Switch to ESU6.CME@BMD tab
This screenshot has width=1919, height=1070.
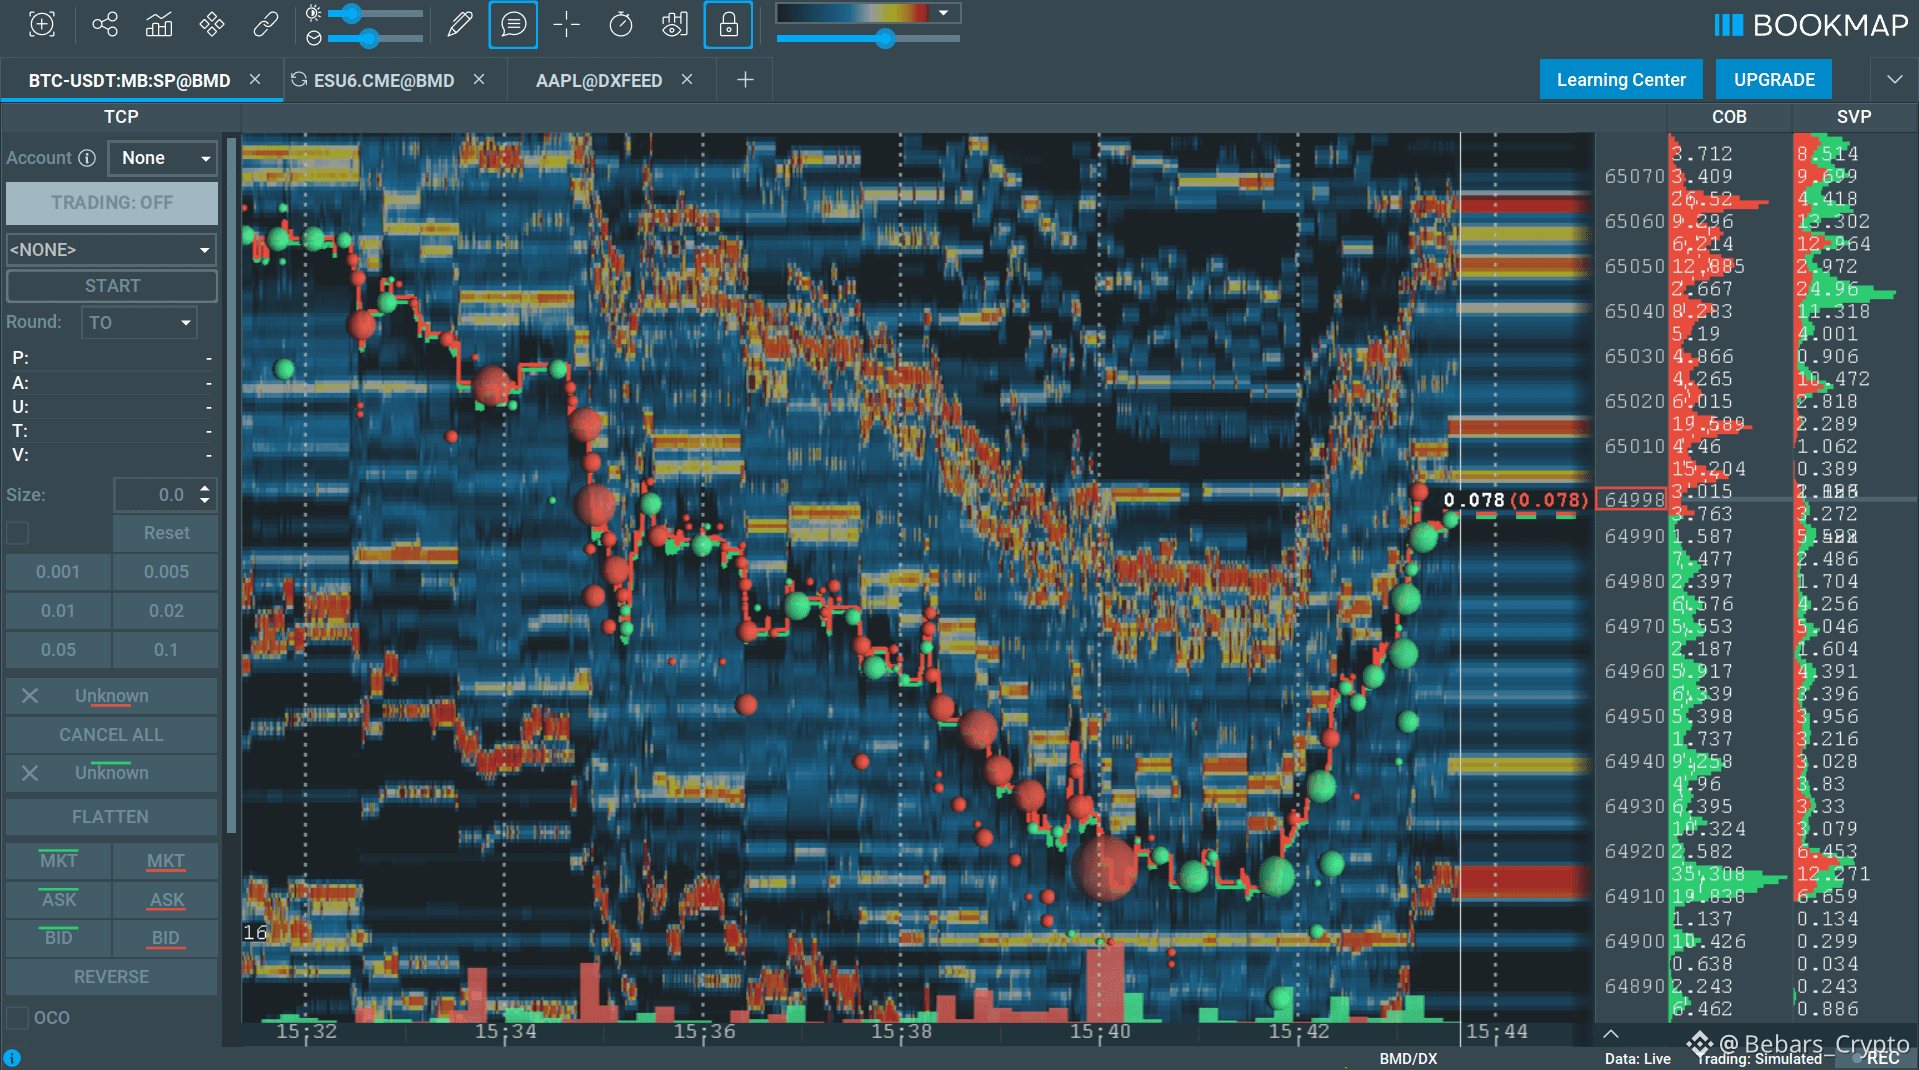point(384,80)
